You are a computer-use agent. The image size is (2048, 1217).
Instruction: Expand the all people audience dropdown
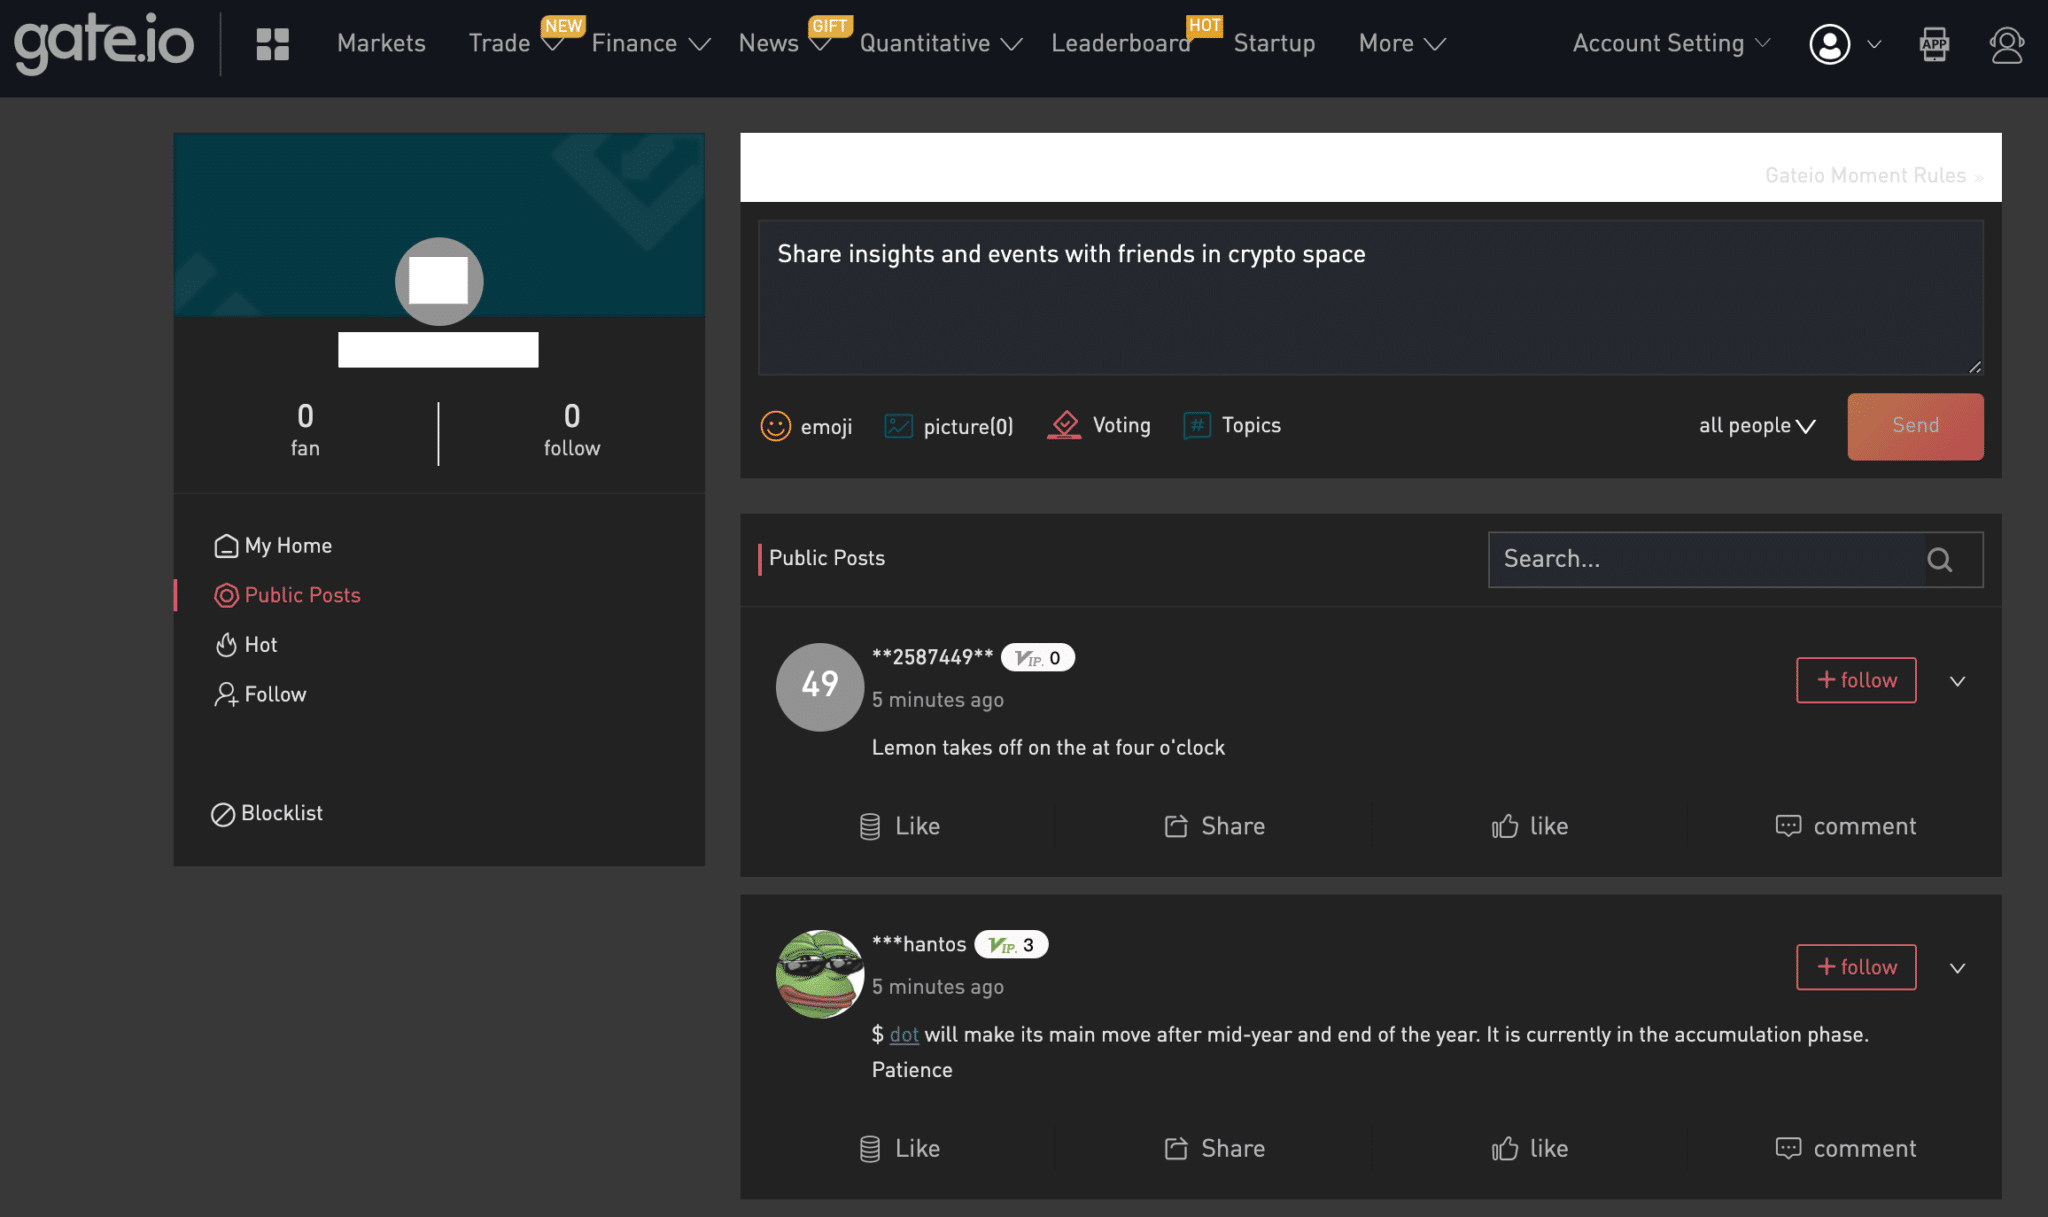(1757, 426)
